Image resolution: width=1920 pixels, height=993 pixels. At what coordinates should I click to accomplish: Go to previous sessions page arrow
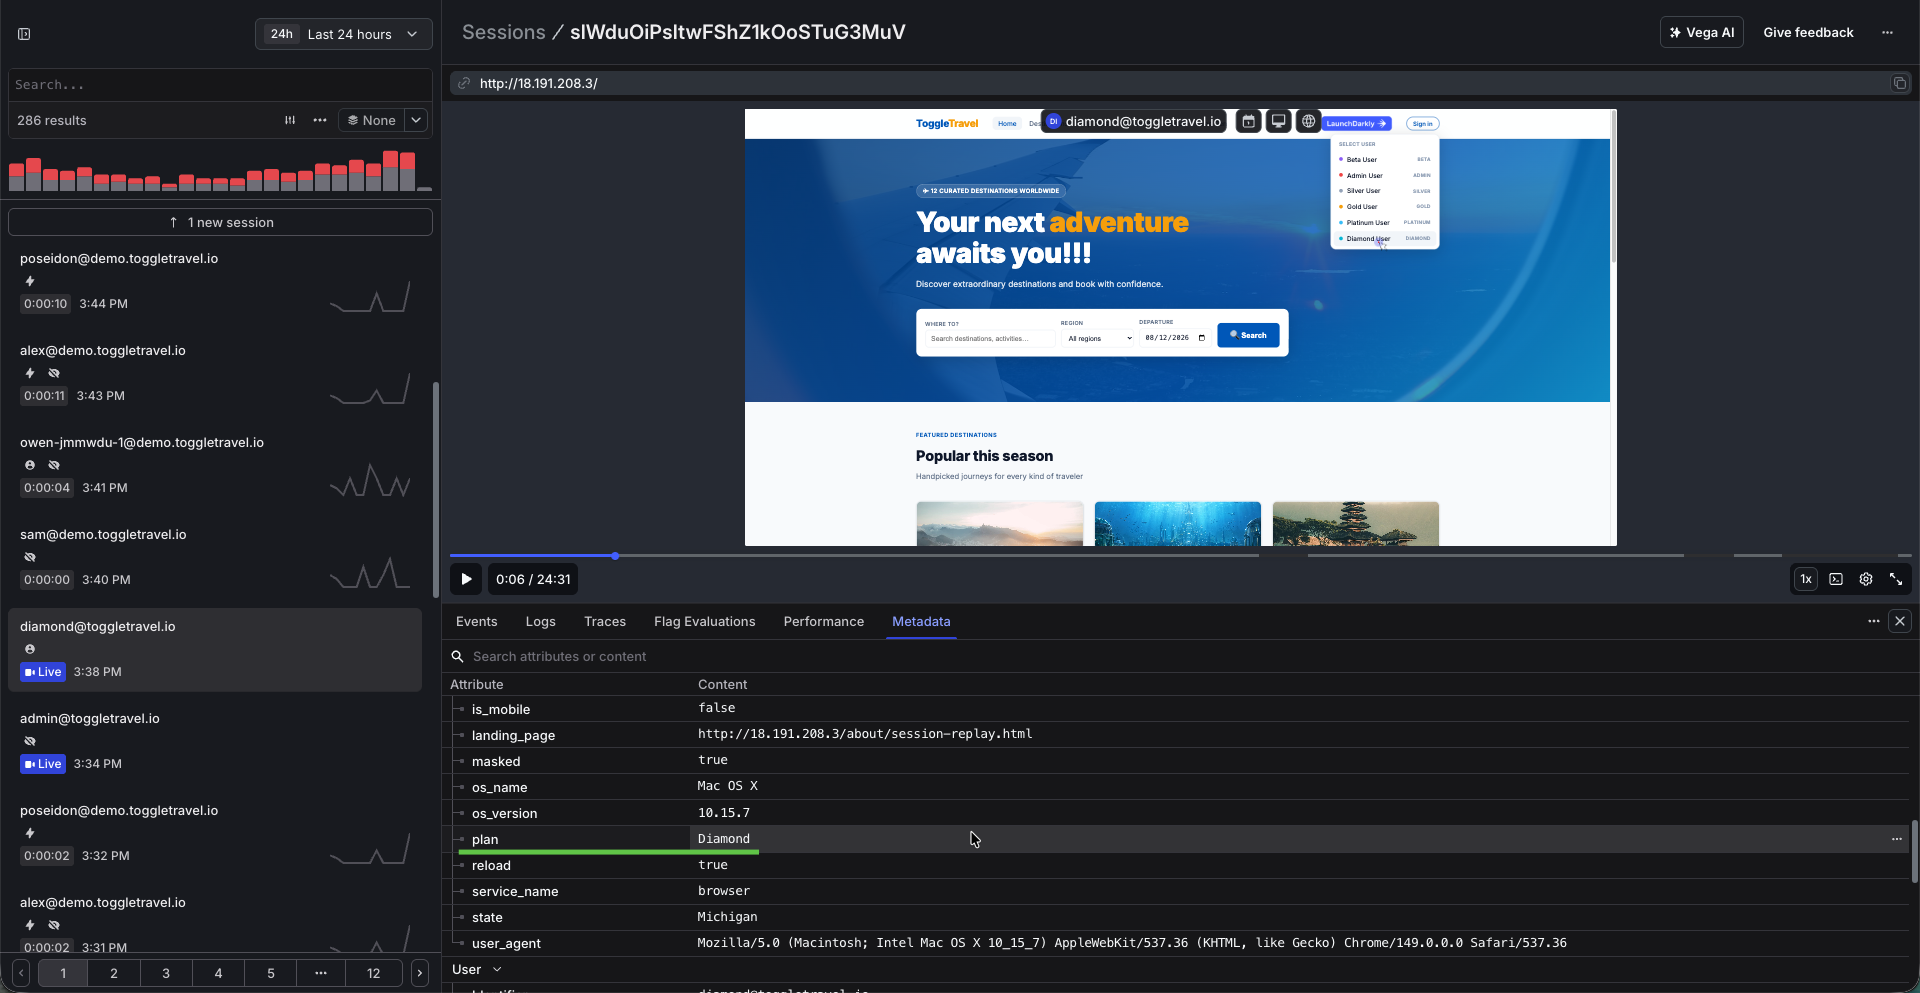coord(21,973)
